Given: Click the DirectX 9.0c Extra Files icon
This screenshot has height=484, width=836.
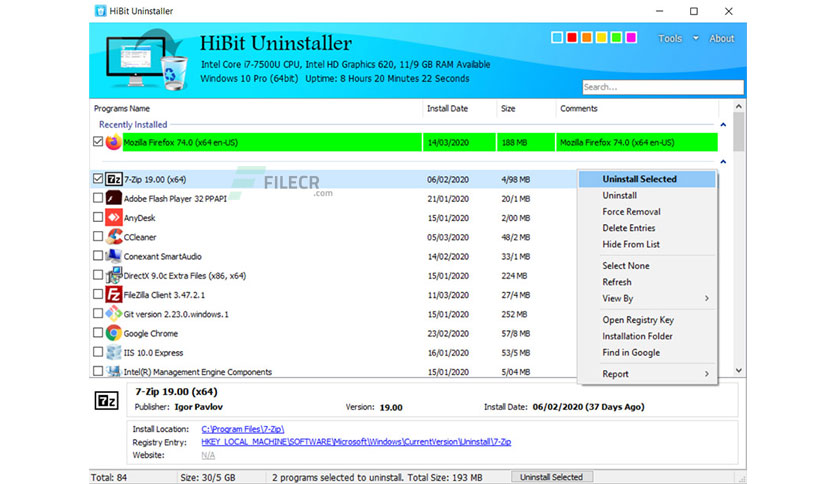Looking at the screenshot, I should (113, 275).
